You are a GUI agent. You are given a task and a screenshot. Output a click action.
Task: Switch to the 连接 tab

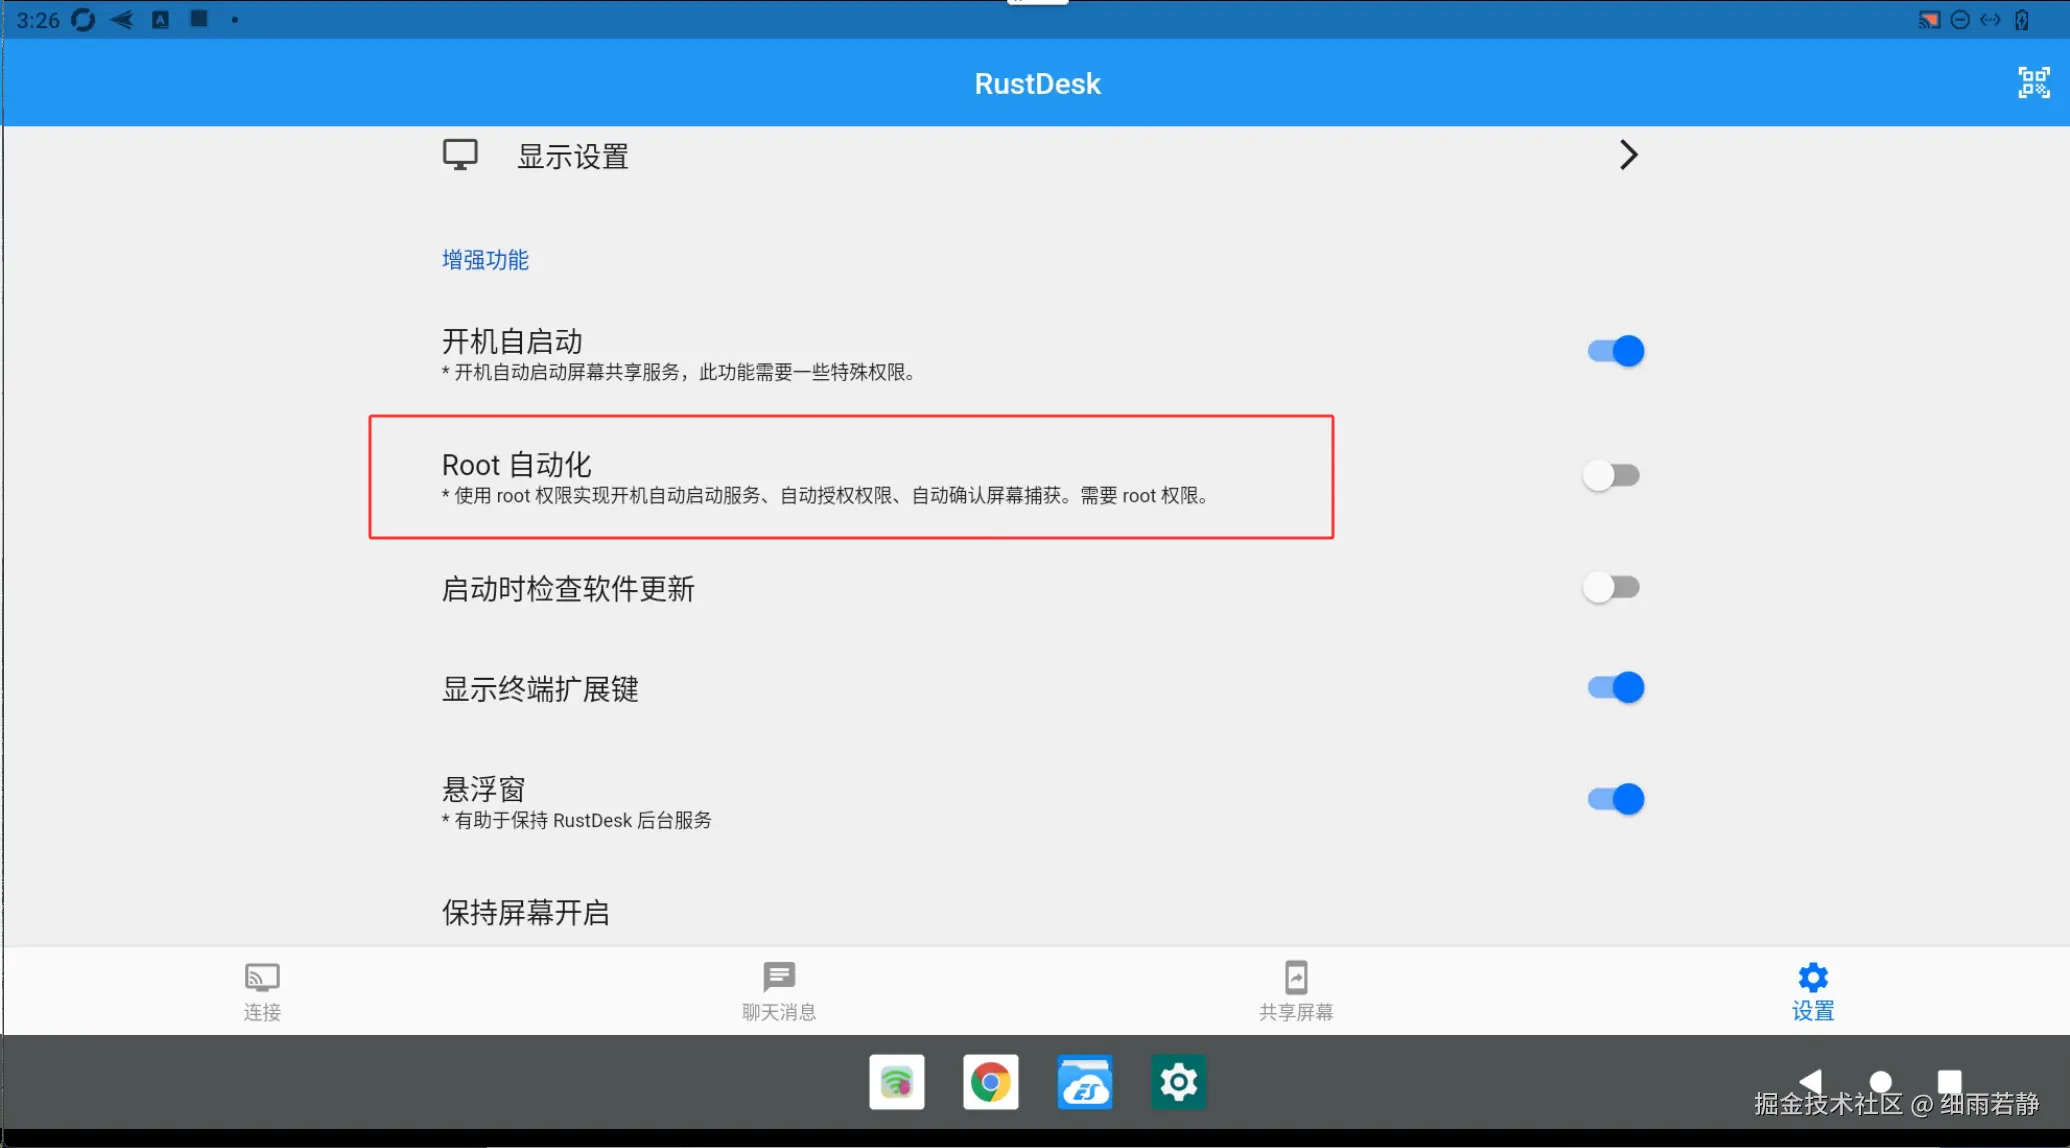pyautogui.click(x=262, y=991)
